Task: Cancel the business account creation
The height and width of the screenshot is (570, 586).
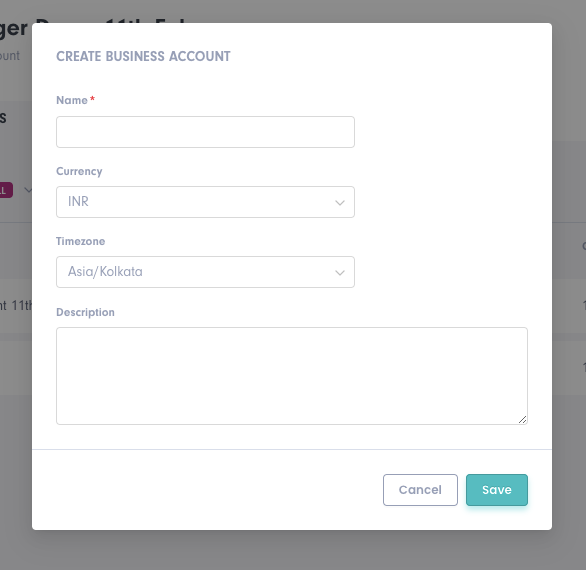Action: coord(420,490)
